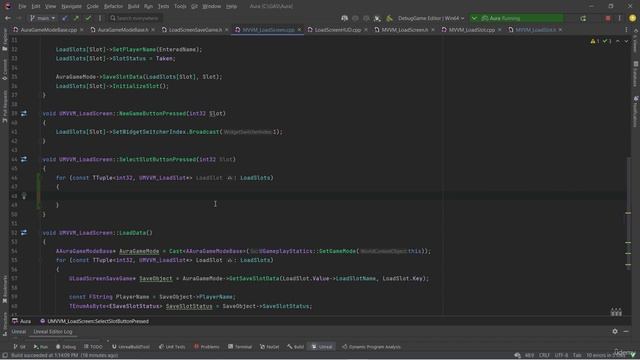
Task: Click the Search everywhere field
Action: [135, 18]
